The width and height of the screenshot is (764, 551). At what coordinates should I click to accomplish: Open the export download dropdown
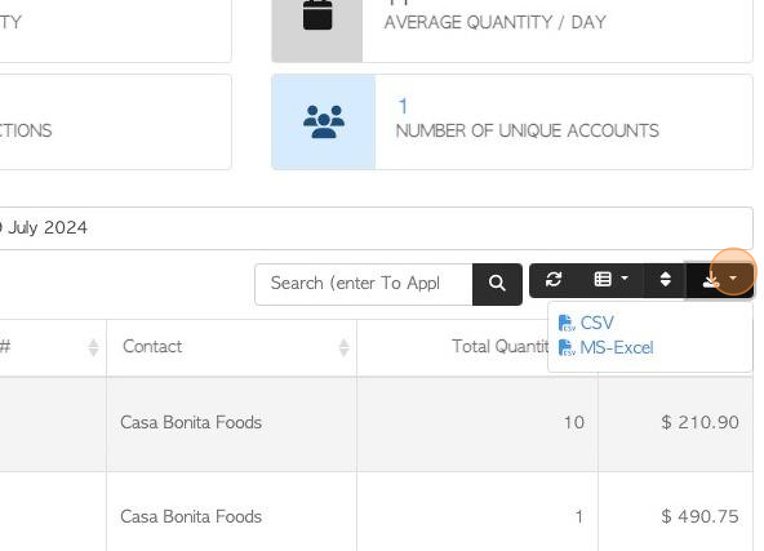(720, 281)
